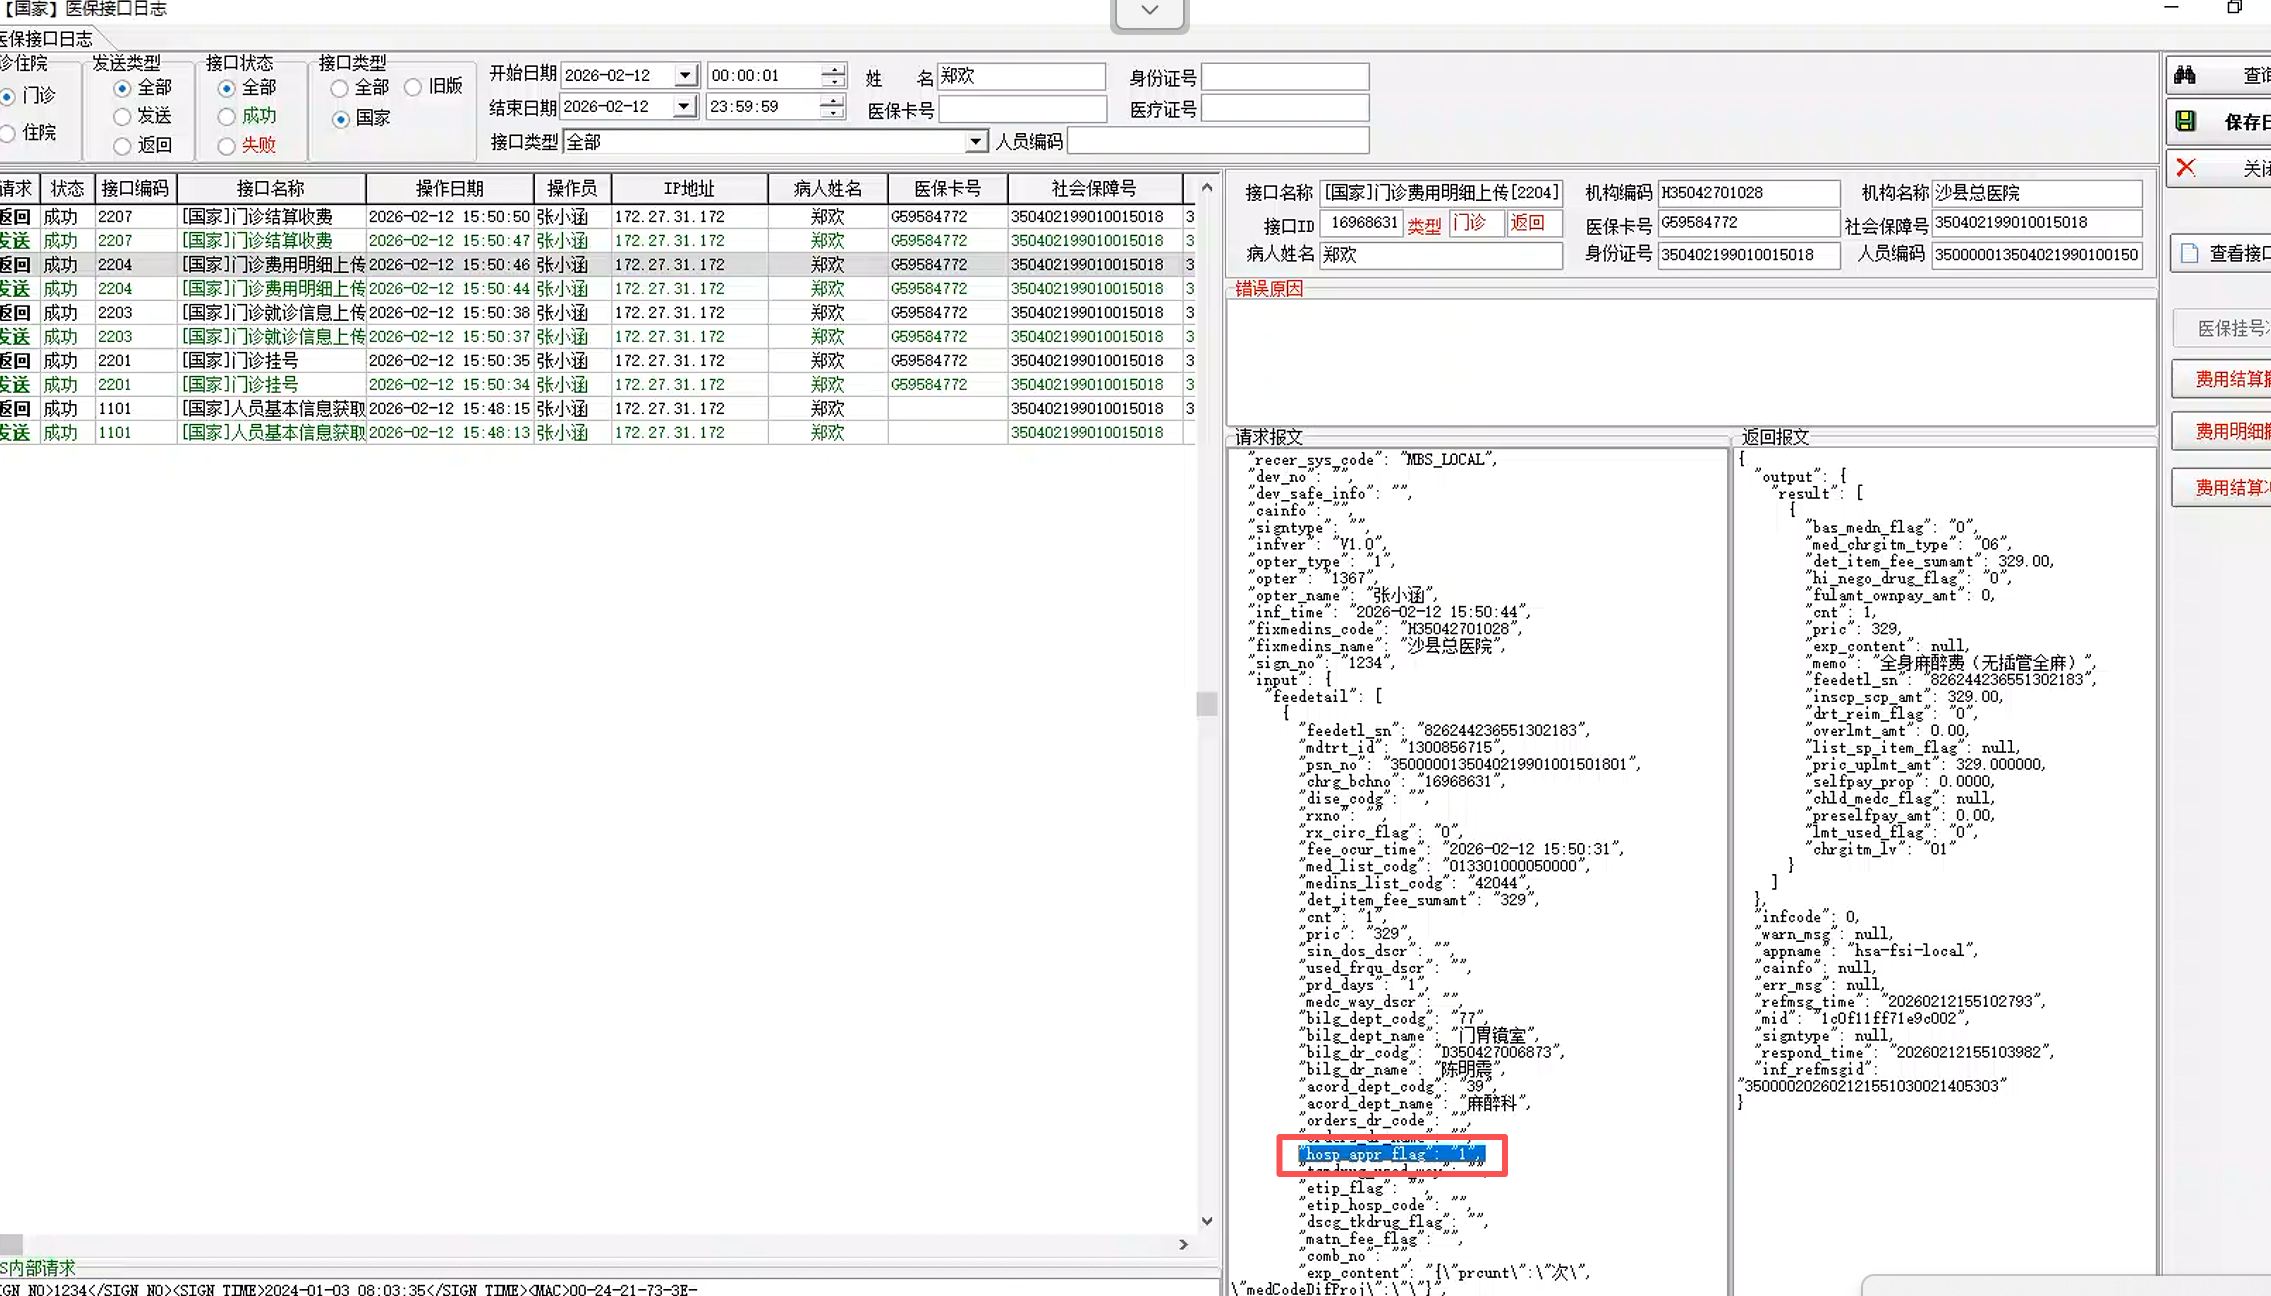The width and height of the screenshot is (2271, 1296).
Task: Click the top center collapse chevron
Action: tap(1149, 11)
